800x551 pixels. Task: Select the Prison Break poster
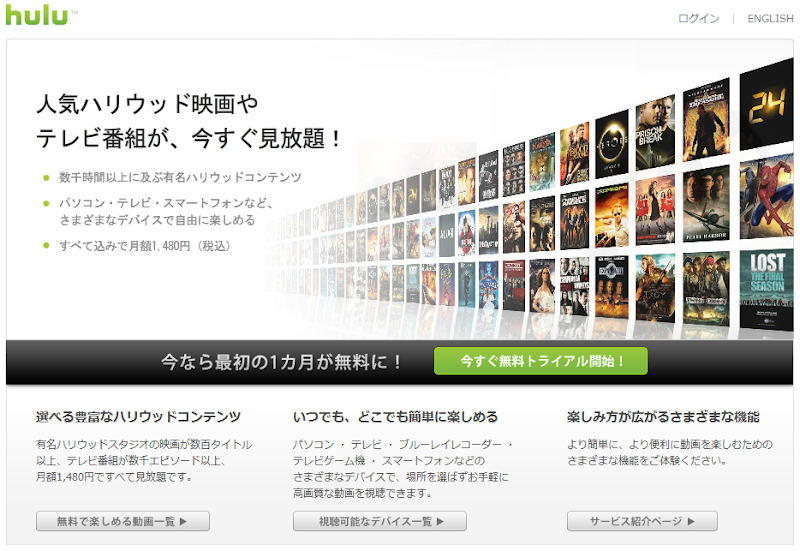click(x=655, y=131)
